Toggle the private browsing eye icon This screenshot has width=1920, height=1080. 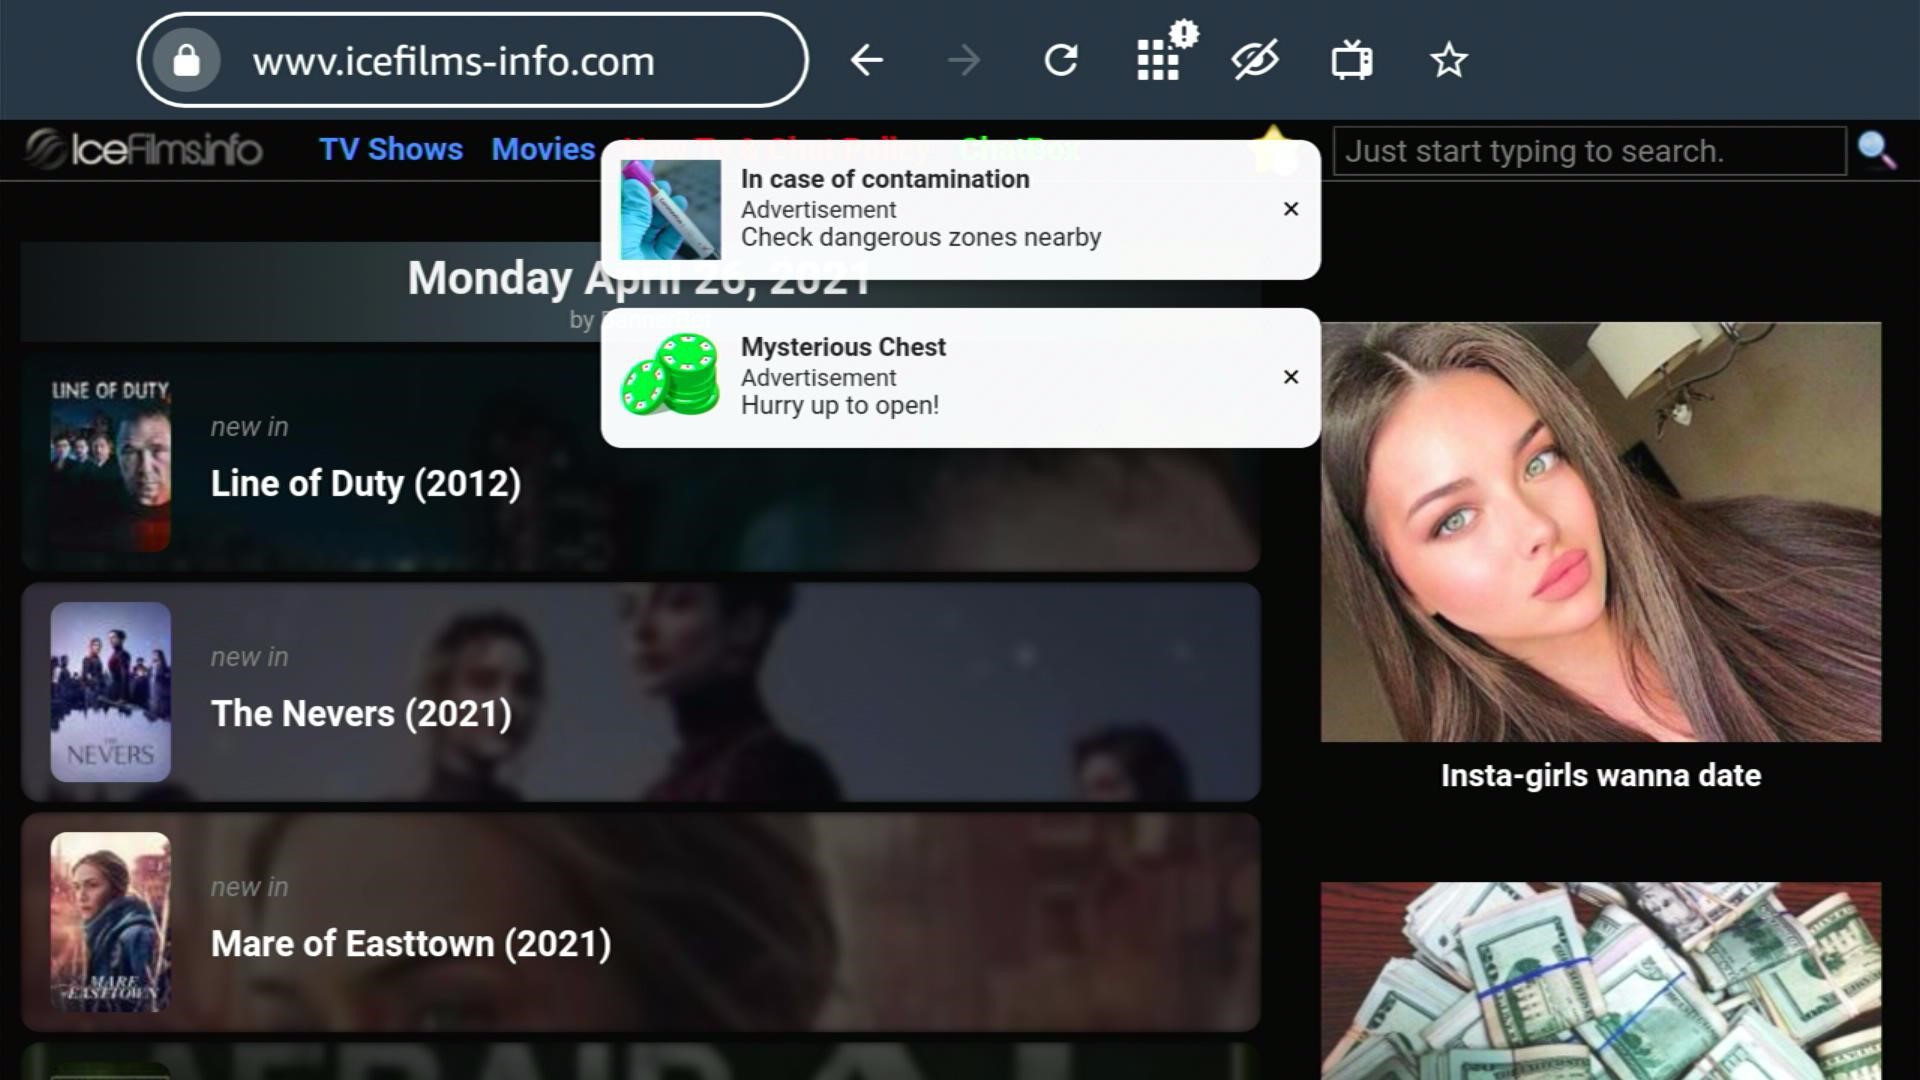pos(1255,61)
